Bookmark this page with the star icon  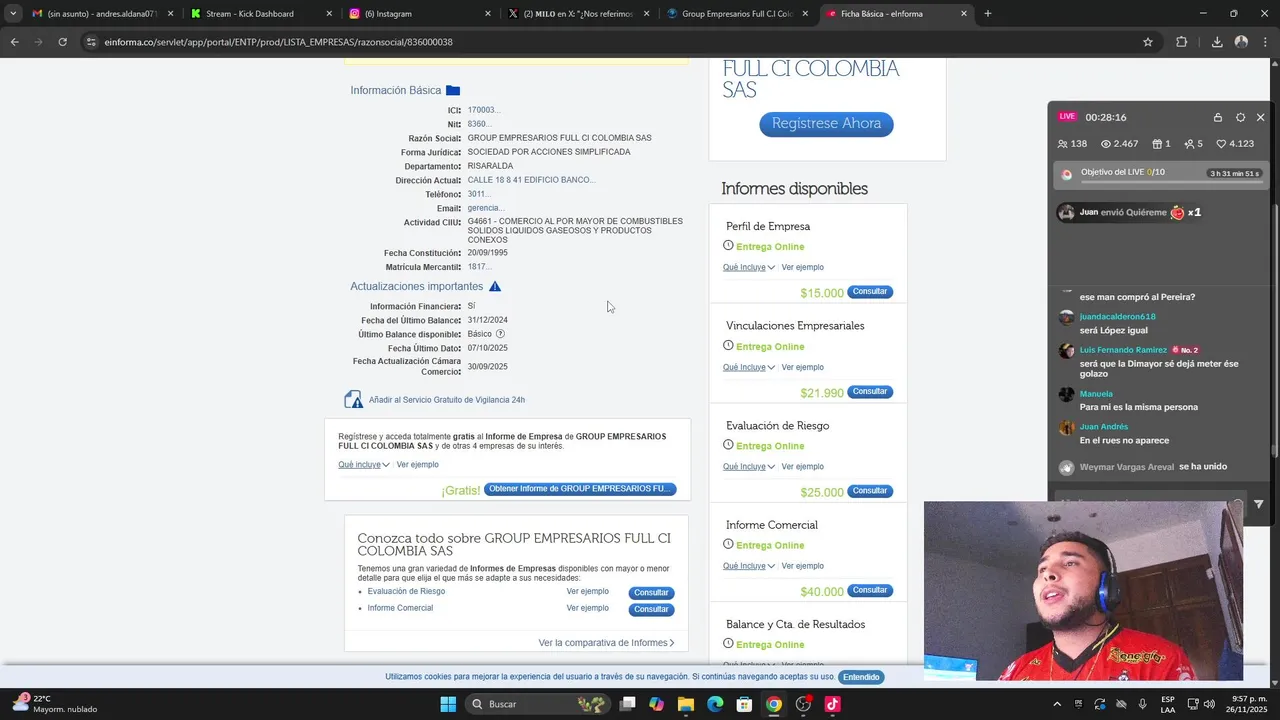click(x=1148, y=42)
